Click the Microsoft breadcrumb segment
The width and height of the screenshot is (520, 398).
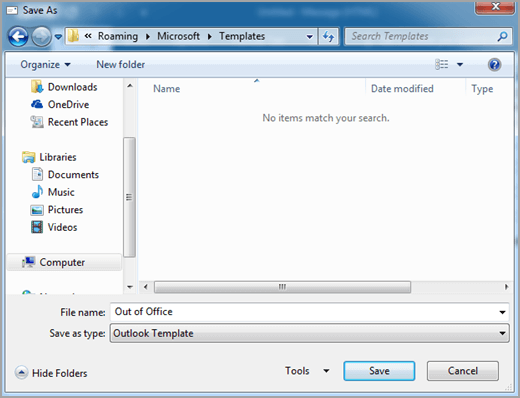(x=178, y=36)
